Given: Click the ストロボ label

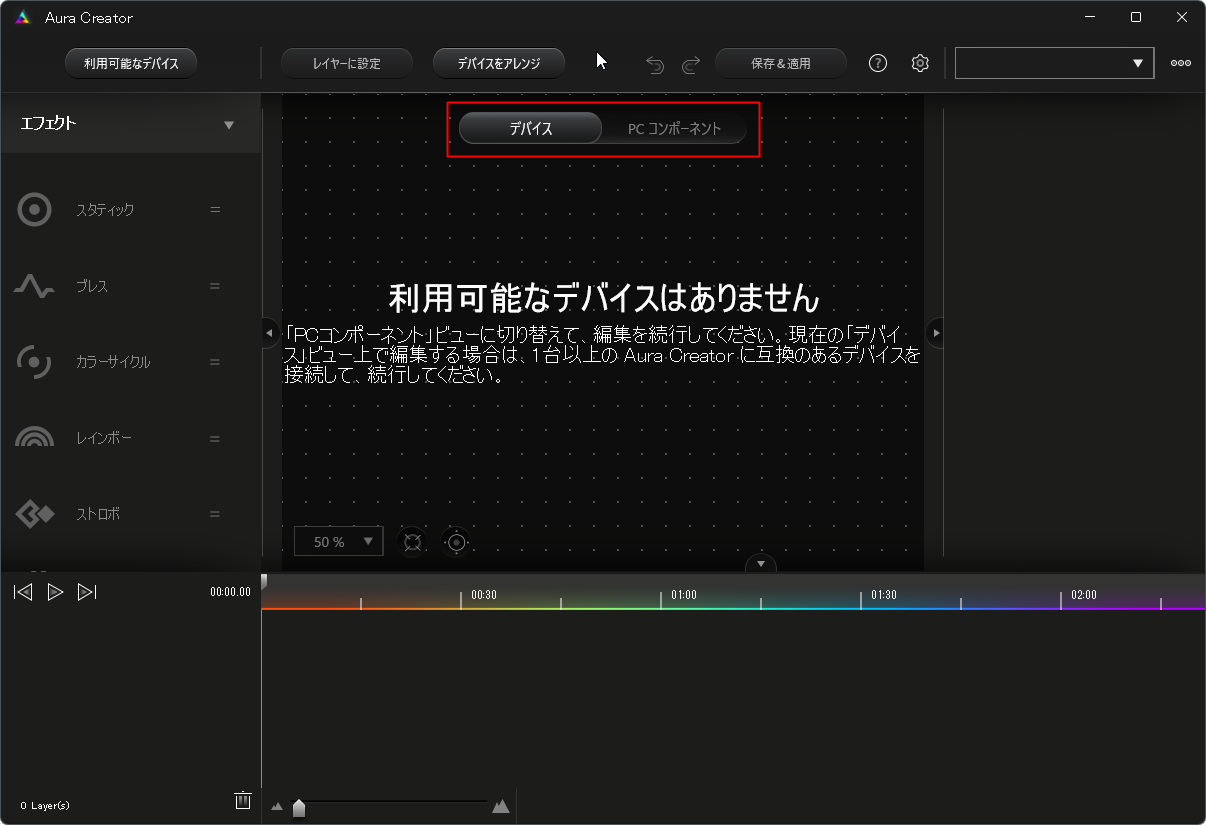Looking at the screenshot, I should point(98,514).
